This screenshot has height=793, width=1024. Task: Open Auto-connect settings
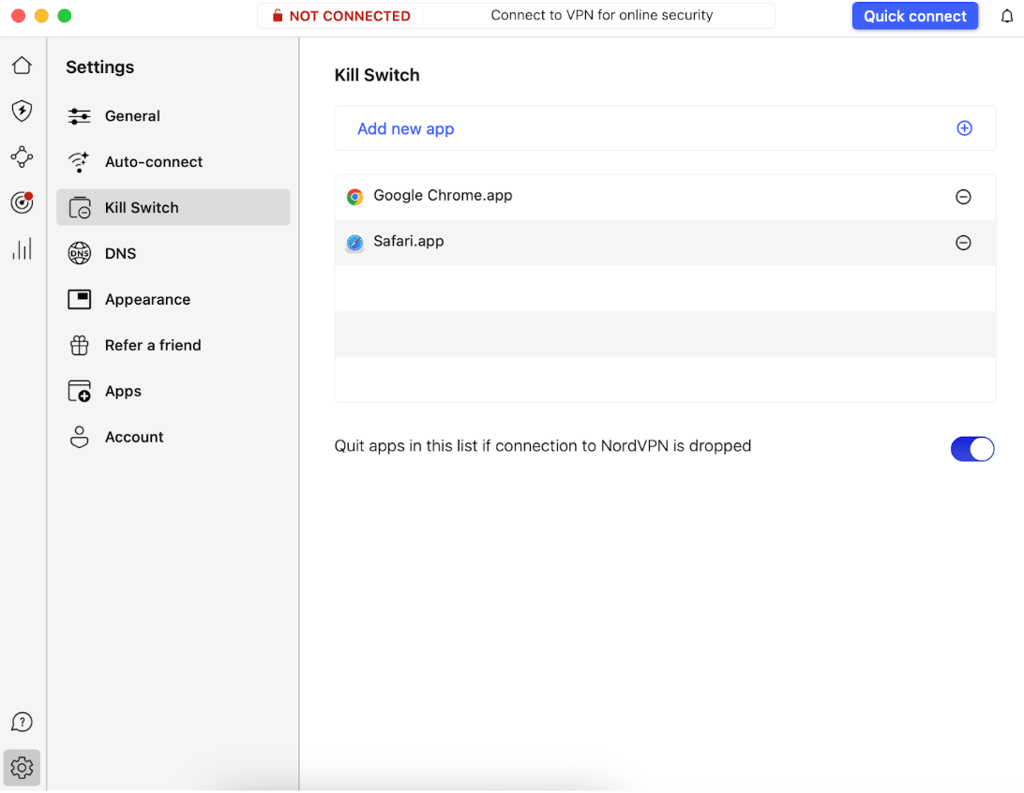[x=173, y=162]
